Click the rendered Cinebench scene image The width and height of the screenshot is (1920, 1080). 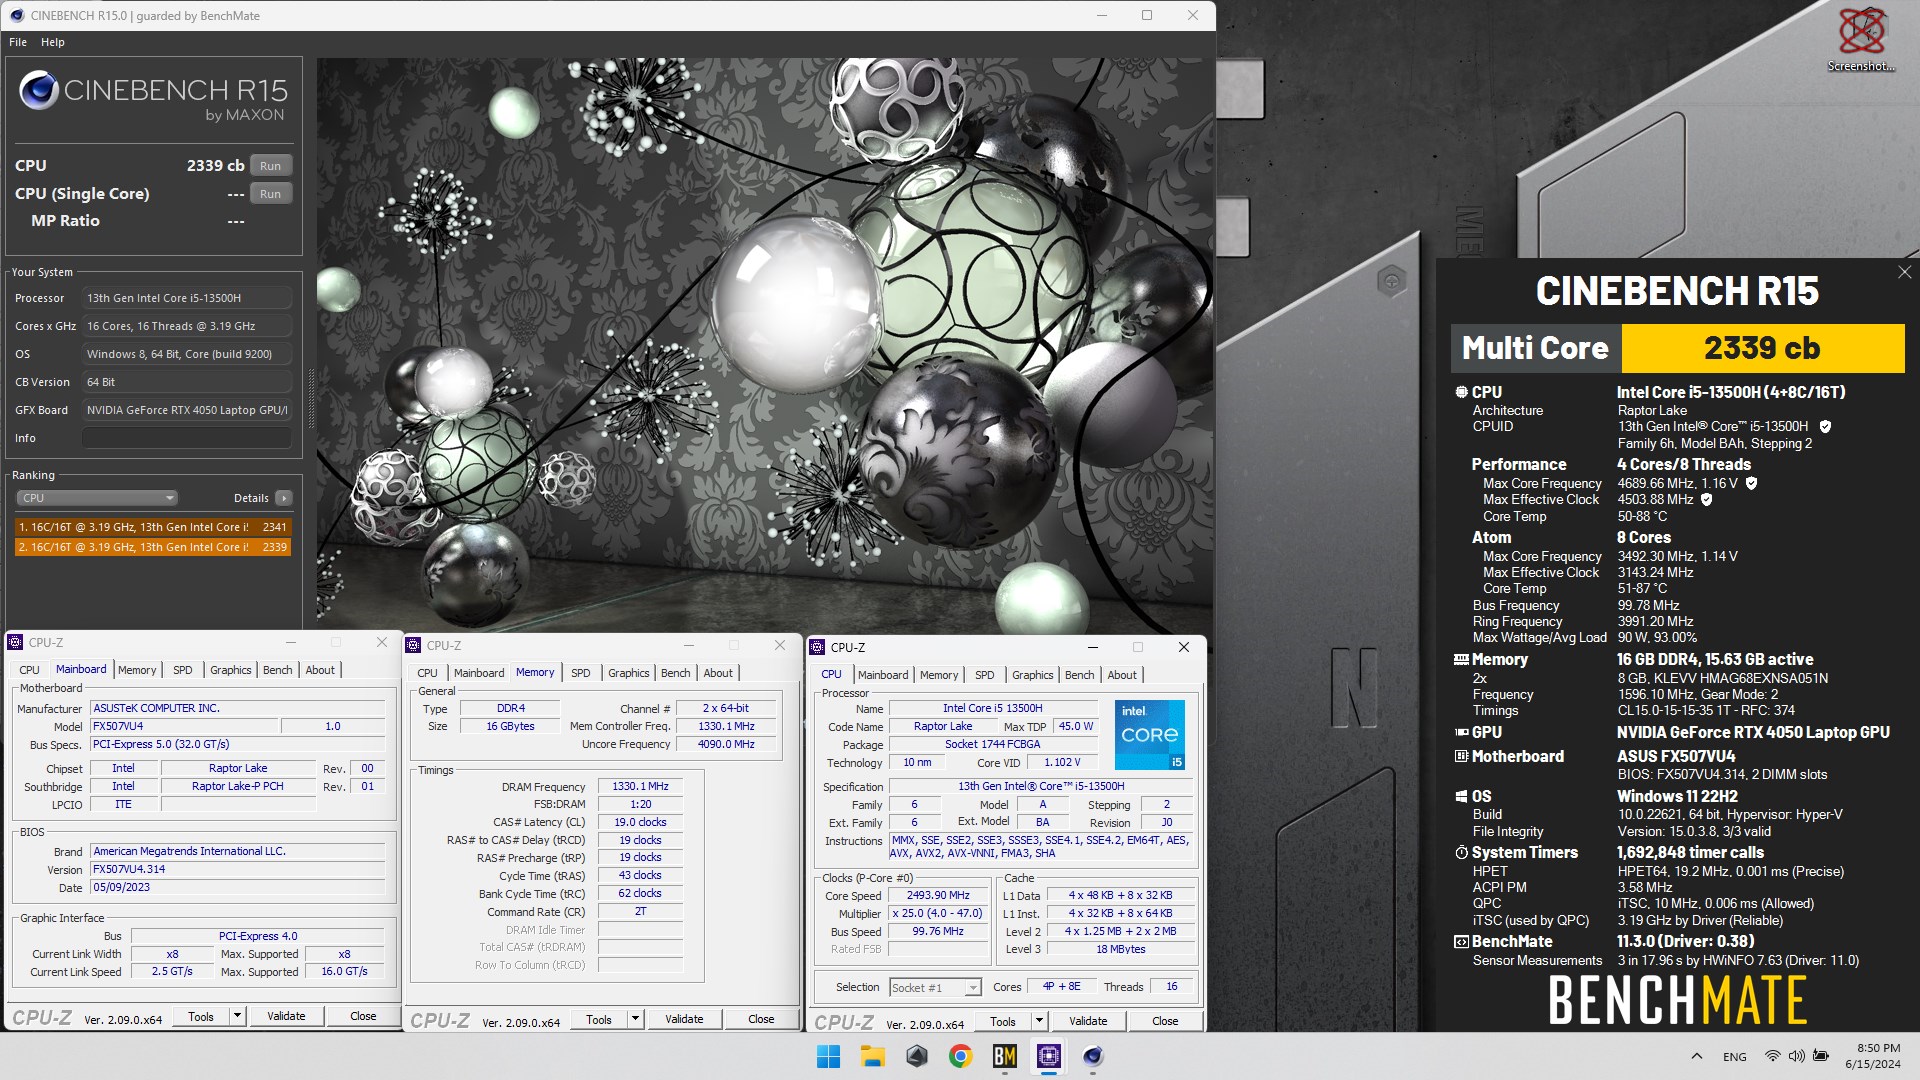[x=765, y=344]
